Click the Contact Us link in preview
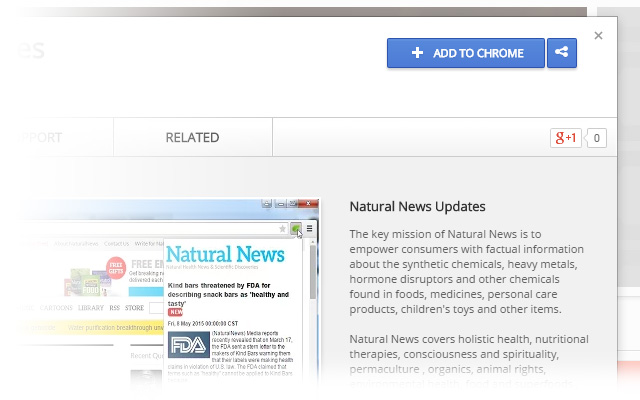This screenshot has height=400, width=640. tap(117, 244)
